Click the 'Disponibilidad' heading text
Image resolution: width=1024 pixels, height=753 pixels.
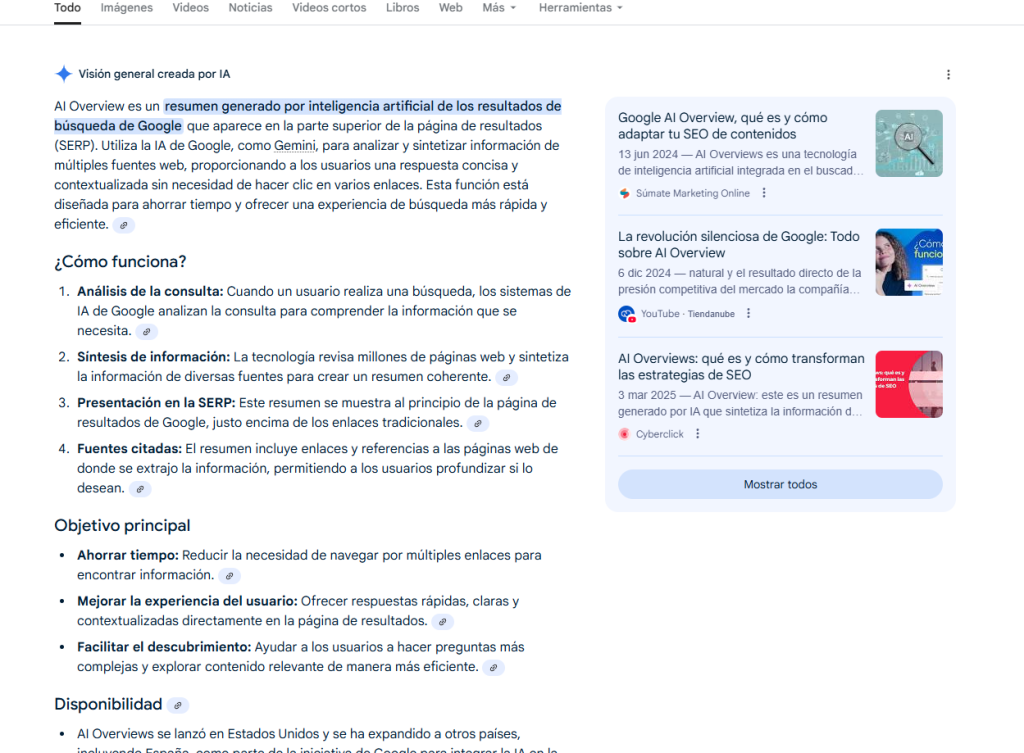pos(108,704)
